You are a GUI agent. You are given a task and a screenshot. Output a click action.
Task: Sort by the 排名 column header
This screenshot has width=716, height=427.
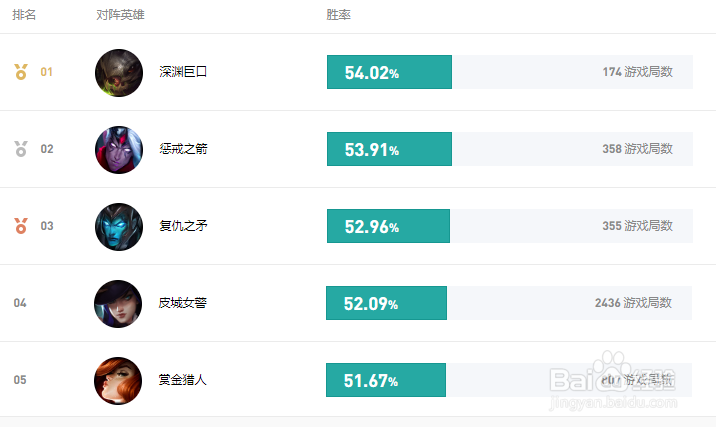(24, 15)
